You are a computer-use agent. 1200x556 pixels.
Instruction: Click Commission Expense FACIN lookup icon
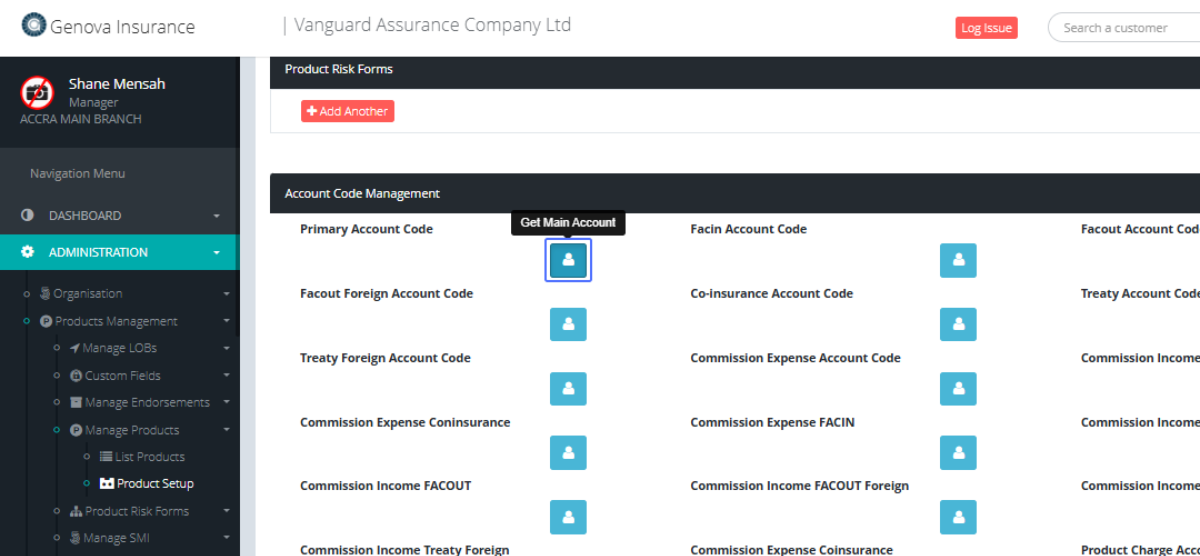(x=958, y=453)
